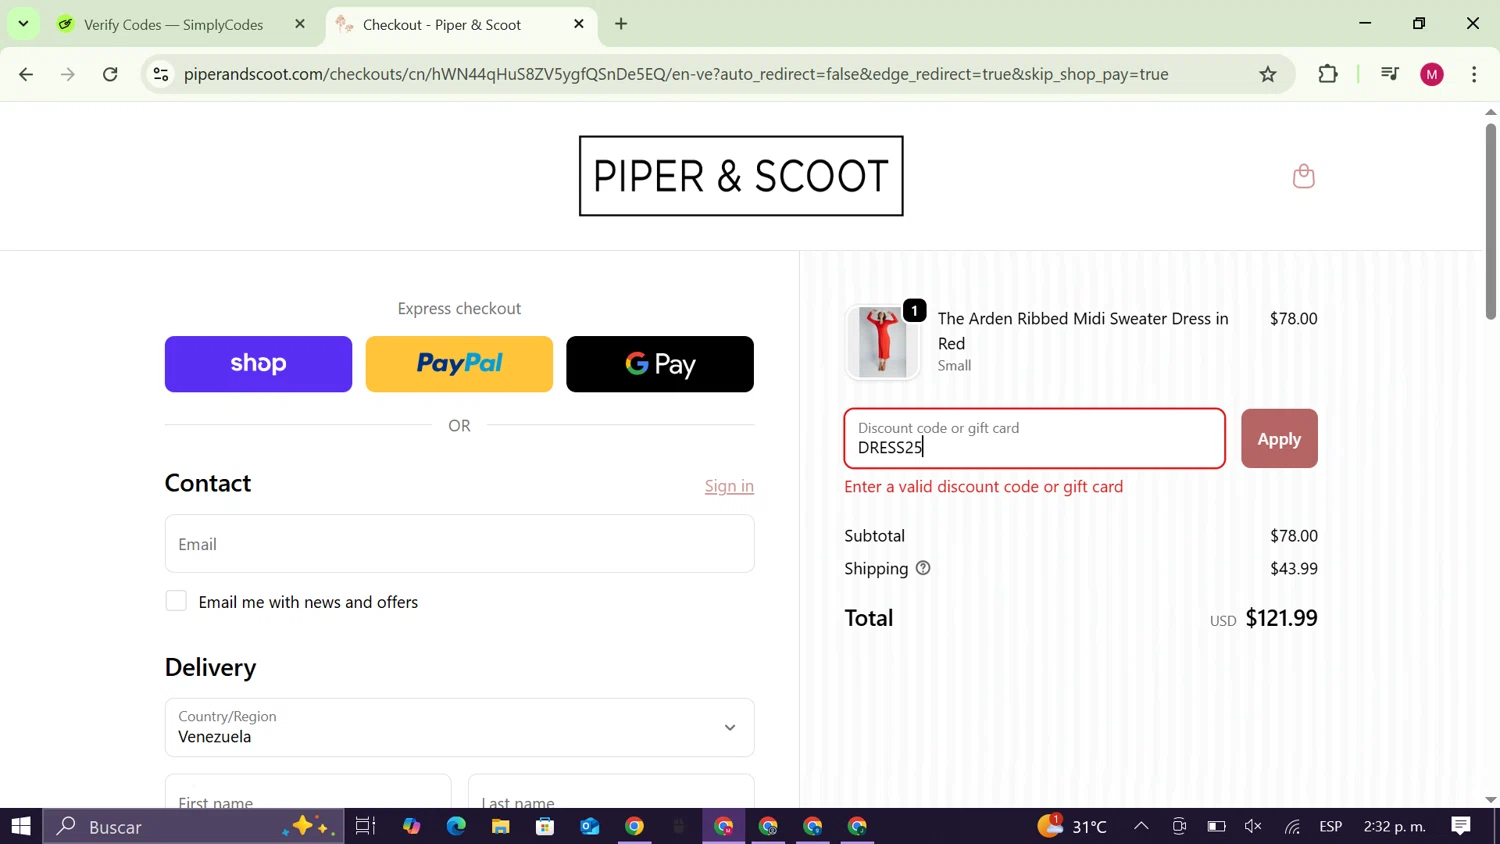Close the Checkout Piper & Scoot tab
Image resolution: width=1500 pixels, height=844 pixels.
point(579,24)
